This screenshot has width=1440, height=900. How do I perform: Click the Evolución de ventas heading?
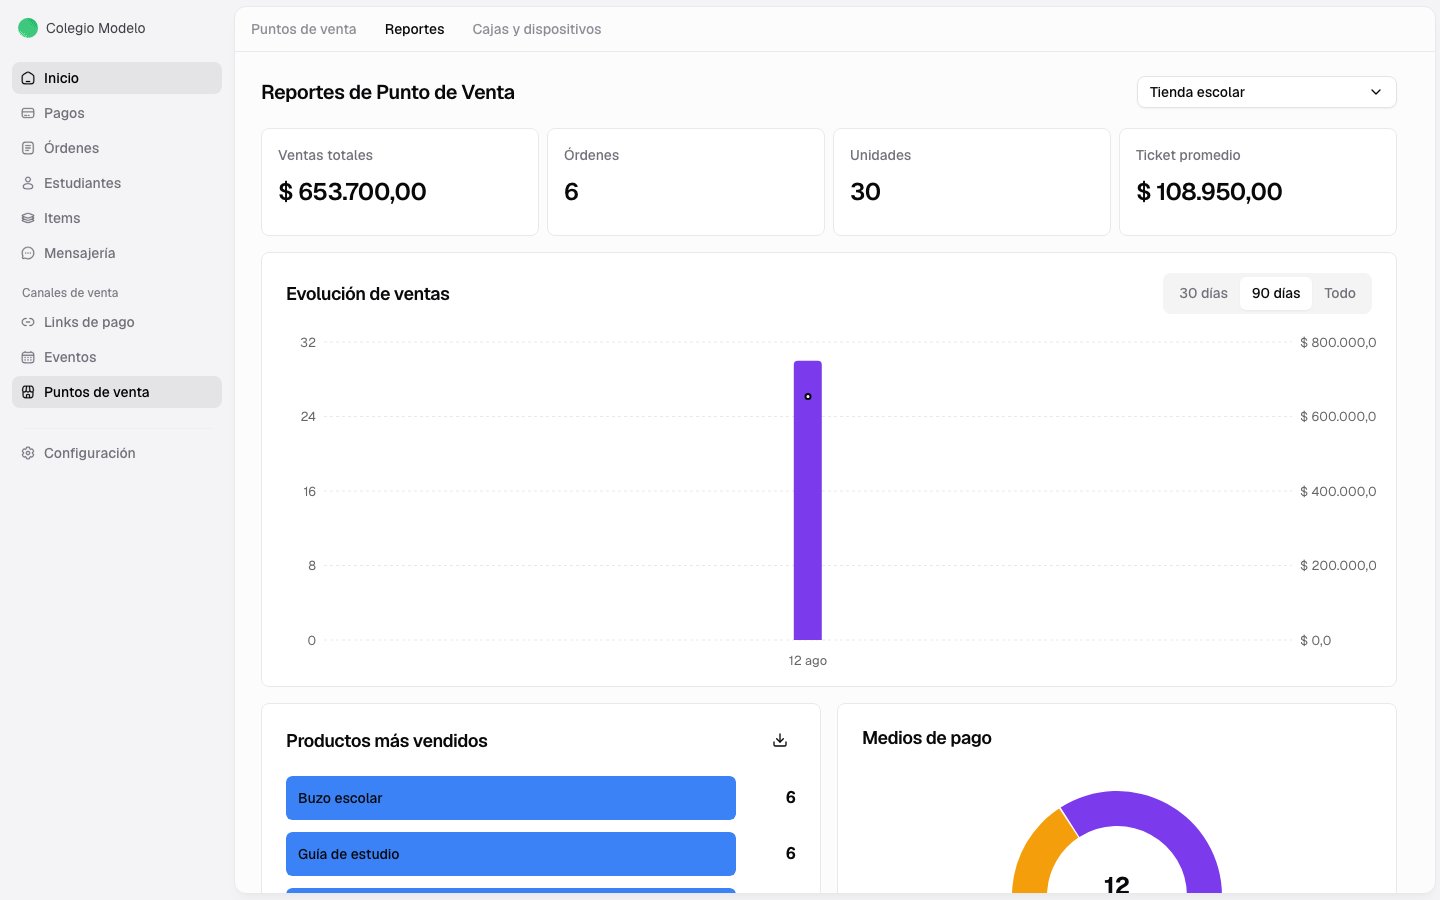pos(368,294)
